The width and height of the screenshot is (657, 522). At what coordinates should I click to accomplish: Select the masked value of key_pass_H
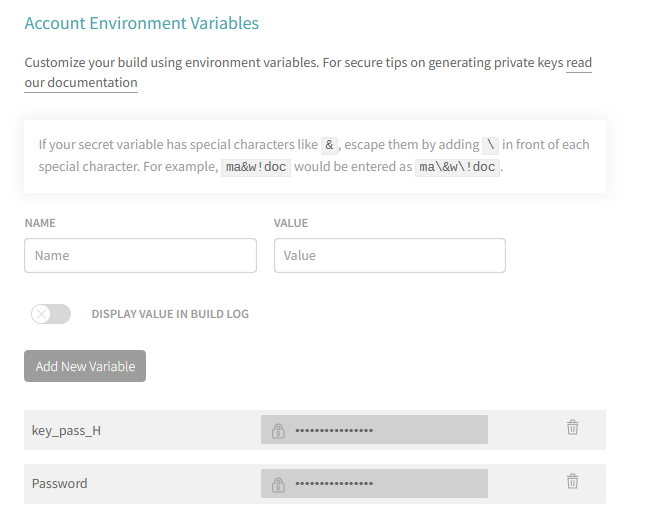[334, 431]
